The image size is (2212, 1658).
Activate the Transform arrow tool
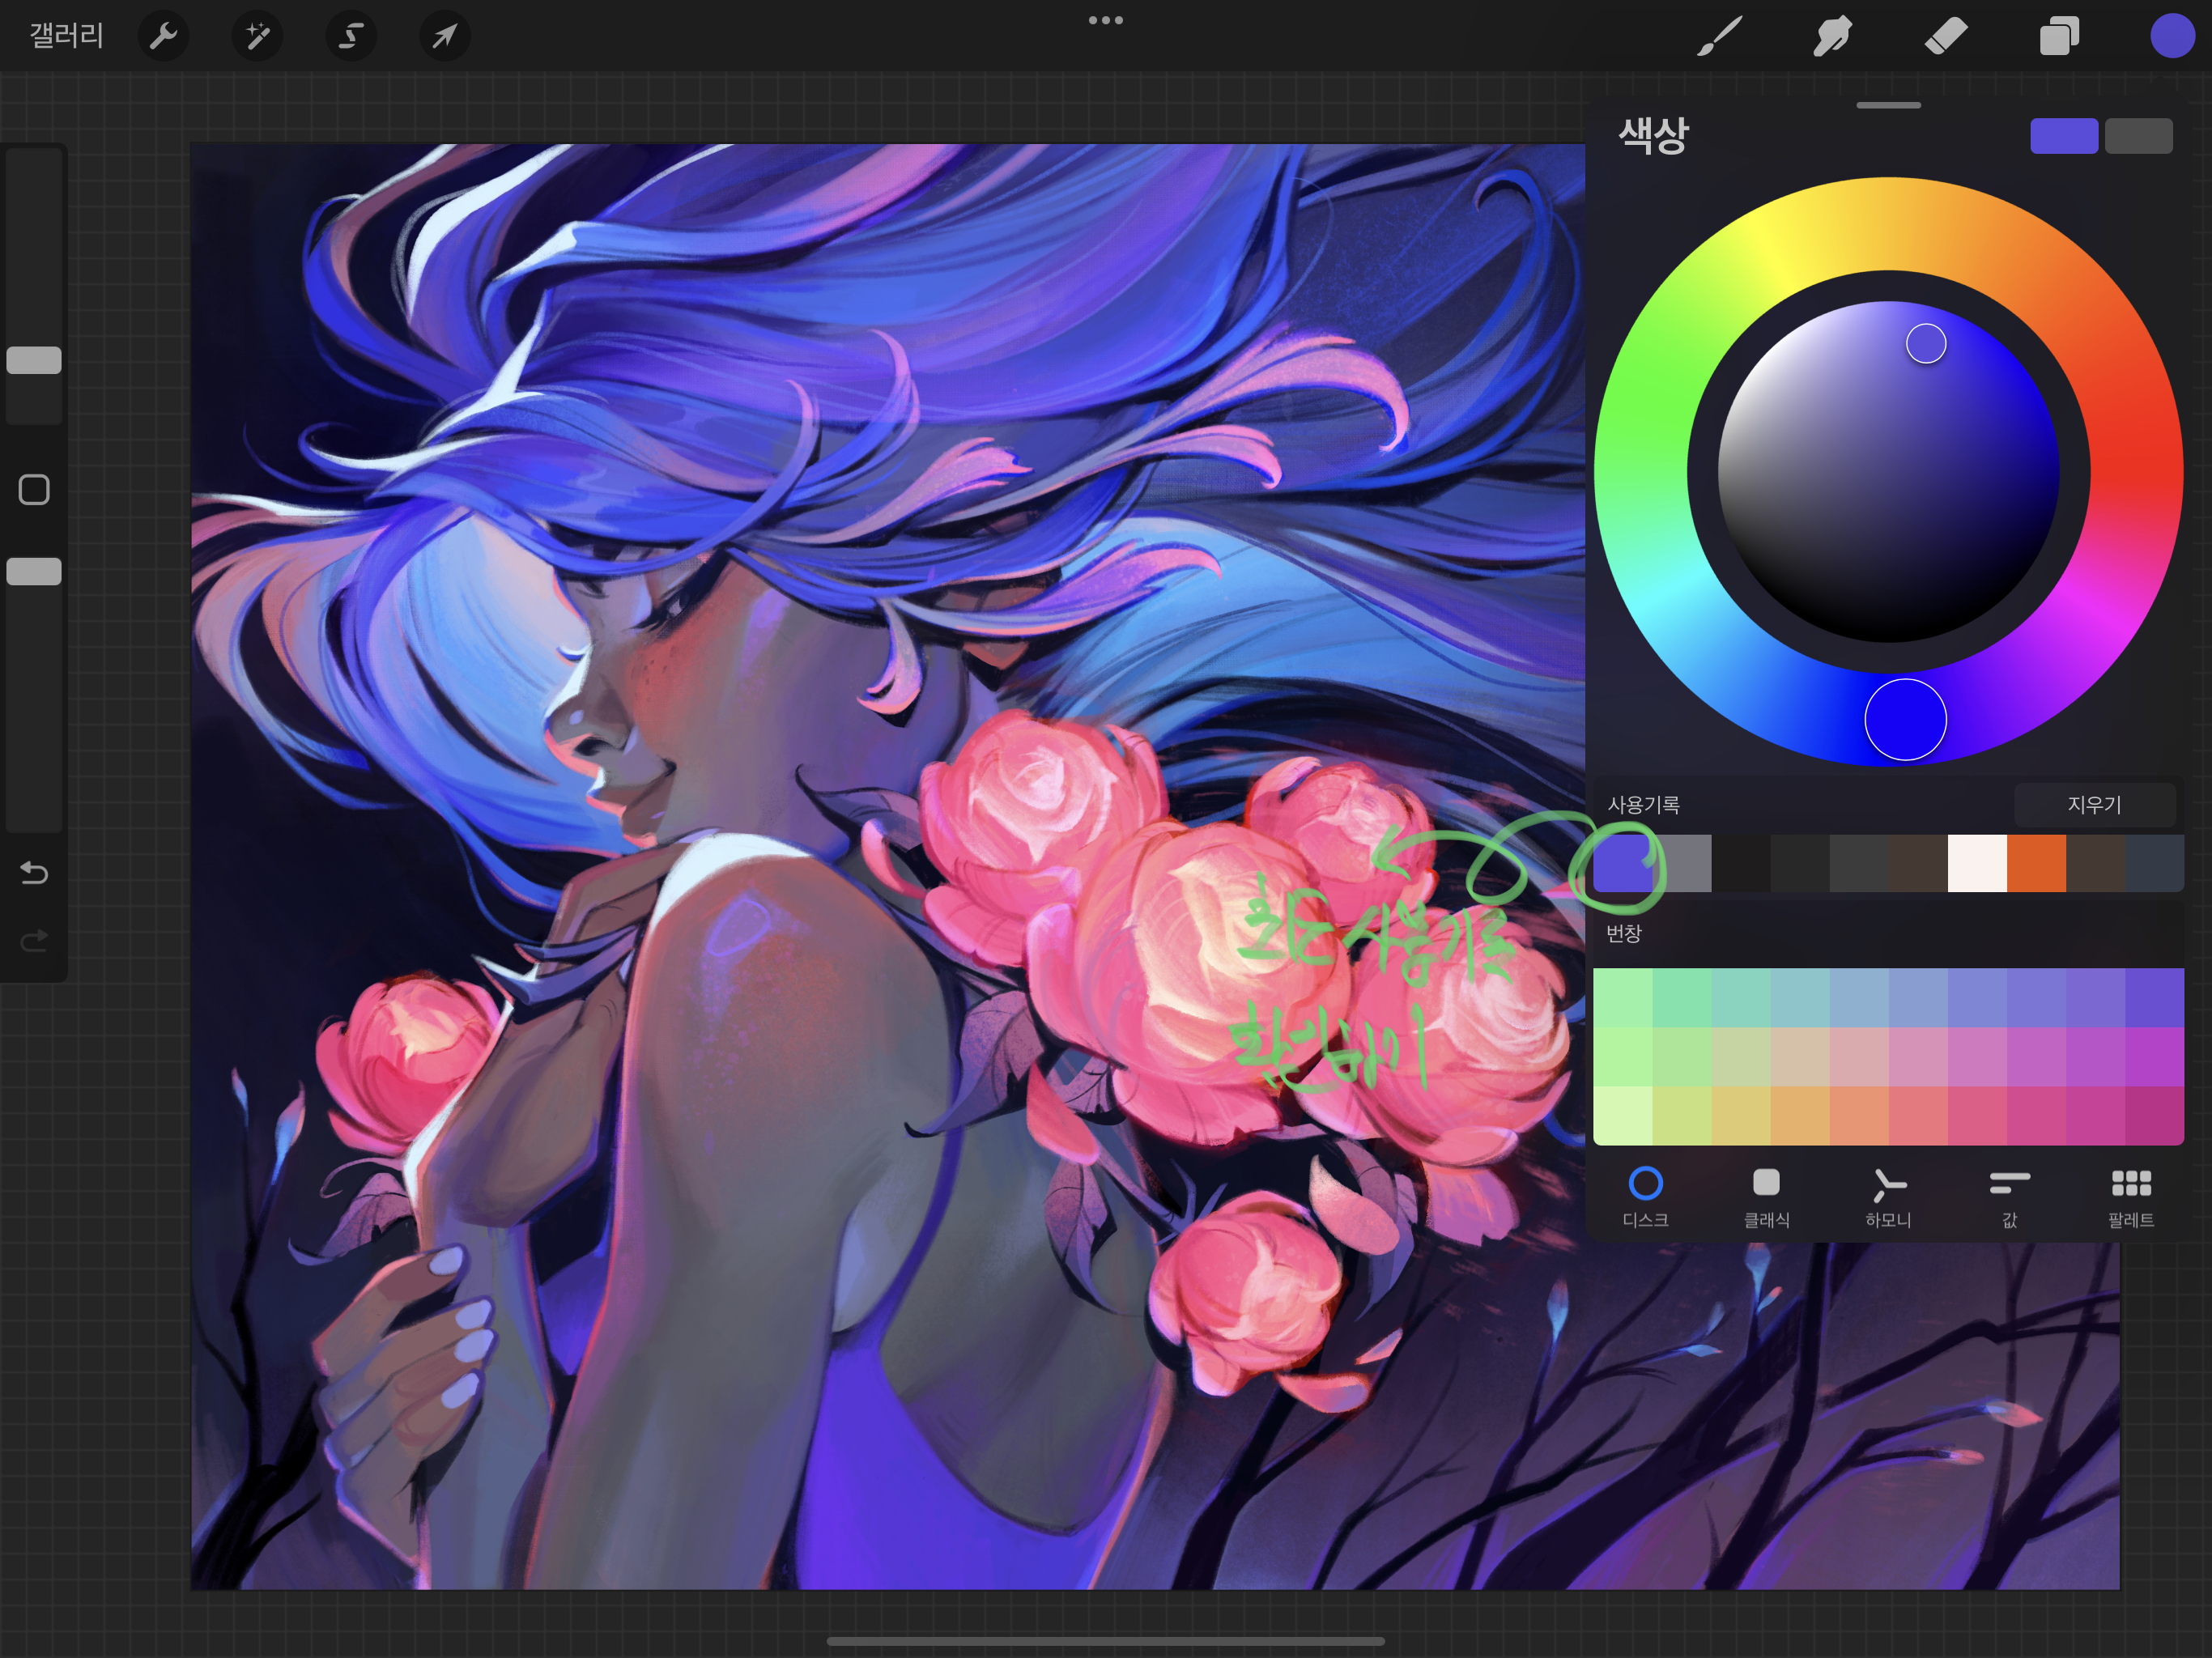(x=444, y=37)
